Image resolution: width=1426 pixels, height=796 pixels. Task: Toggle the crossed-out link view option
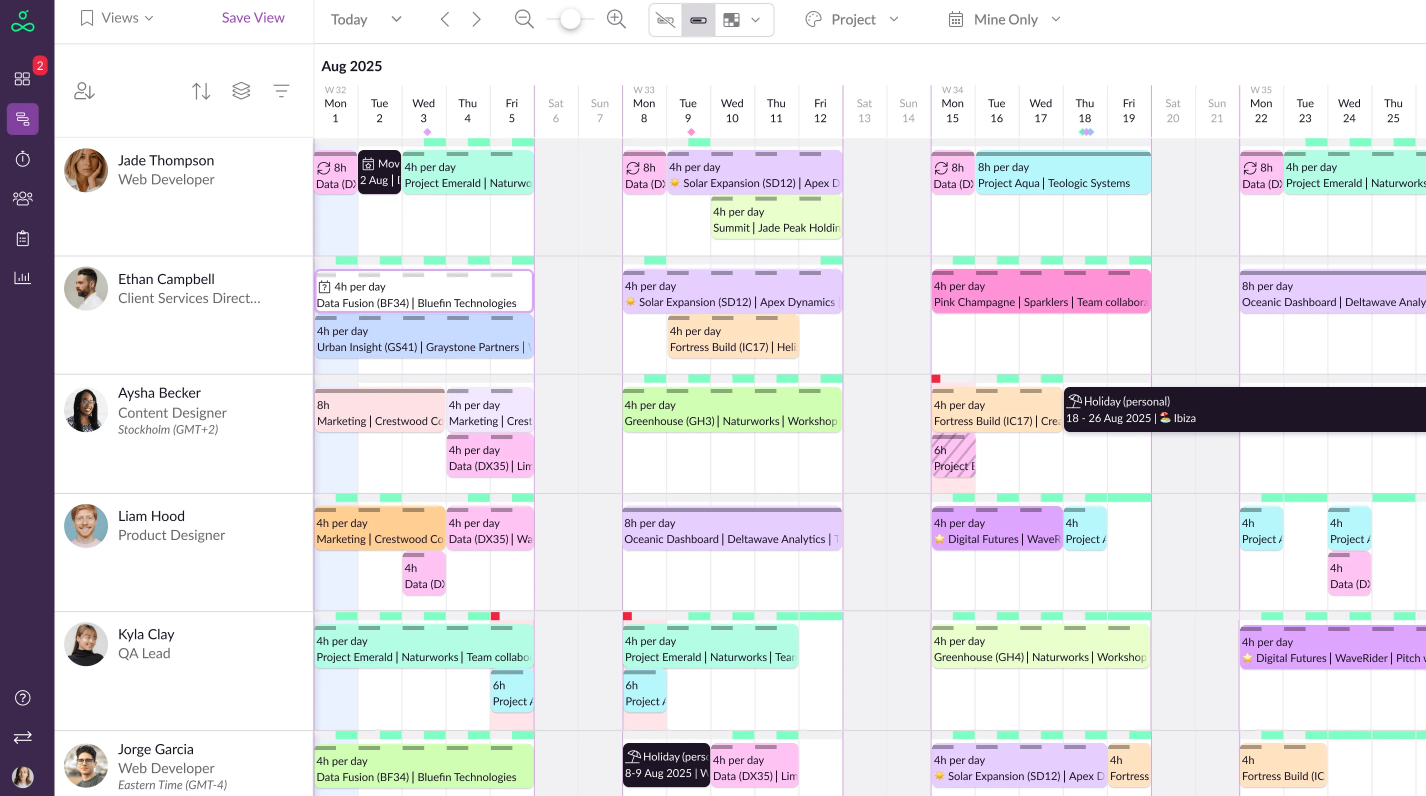665,20
